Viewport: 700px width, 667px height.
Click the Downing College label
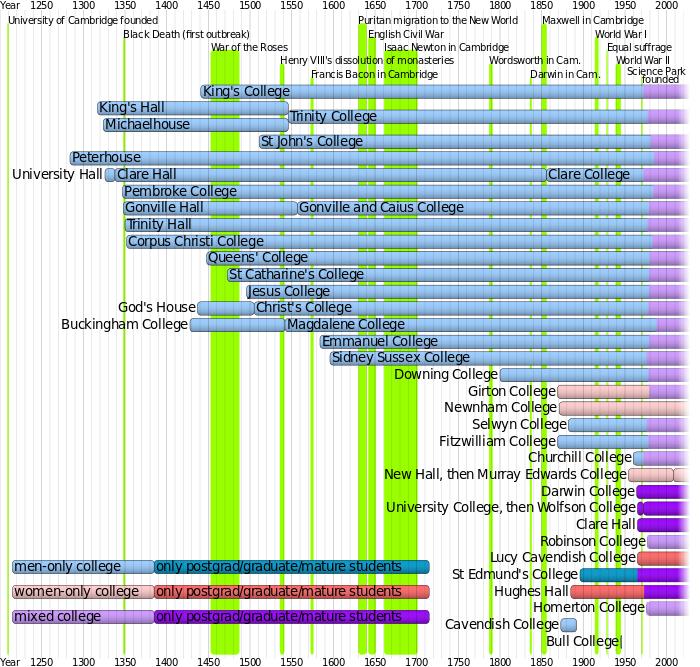tap(446, 375)
